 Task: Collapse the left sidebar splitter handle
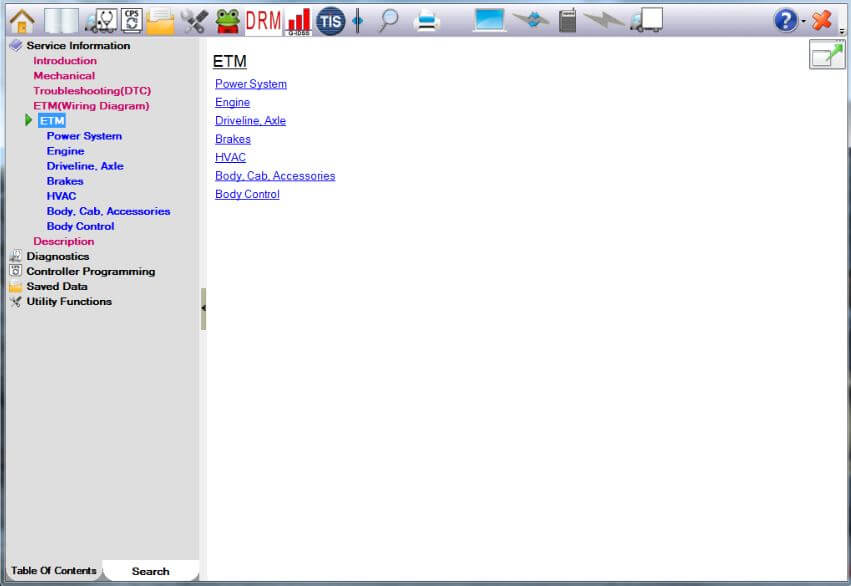point(203,309)
